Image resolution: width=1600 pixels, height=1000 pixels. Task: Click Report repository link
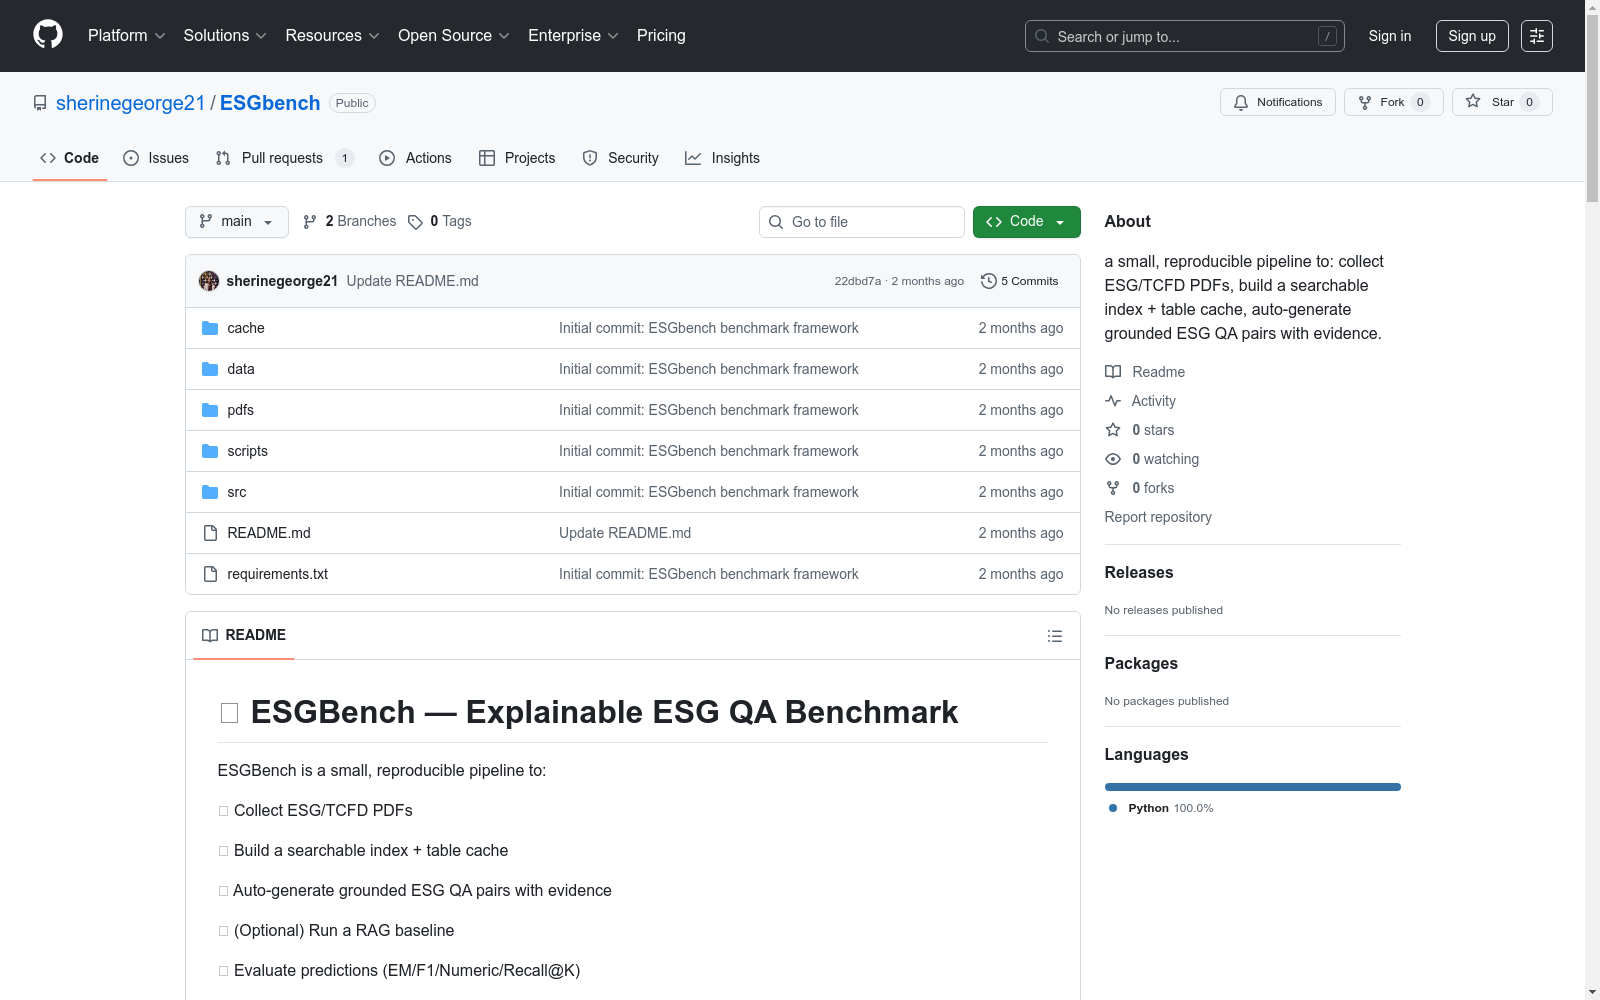click(1158, 517)
